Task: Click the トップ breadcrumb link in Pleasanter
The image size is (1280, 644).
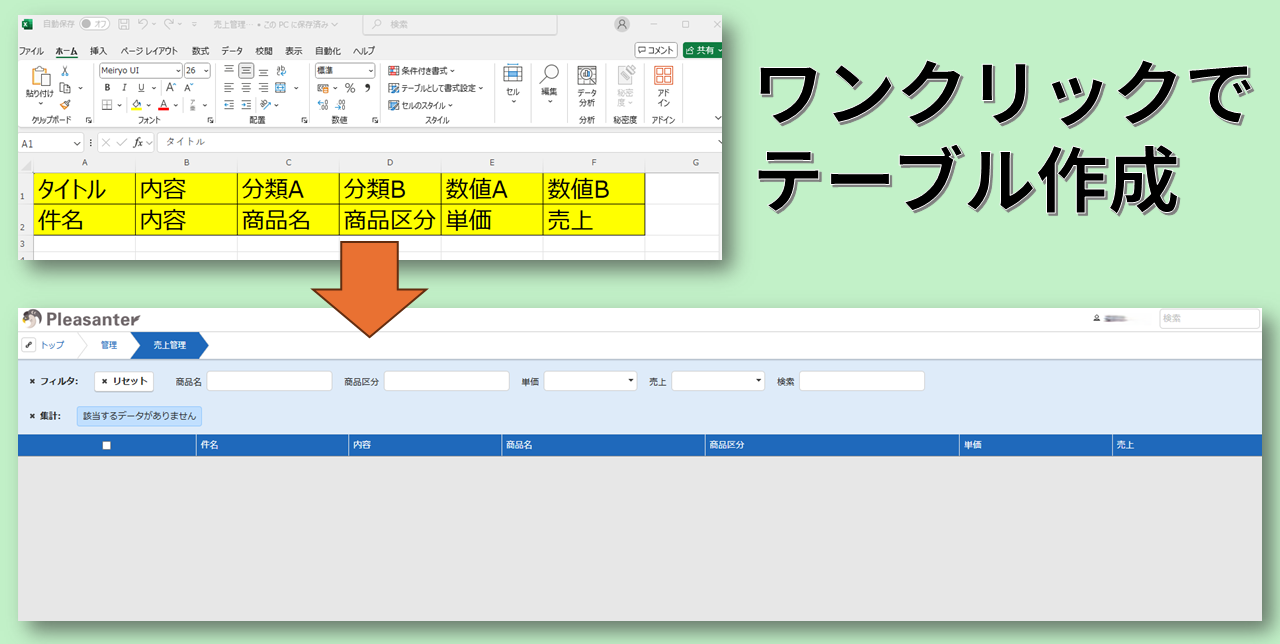Action: [x=52, y=345]
